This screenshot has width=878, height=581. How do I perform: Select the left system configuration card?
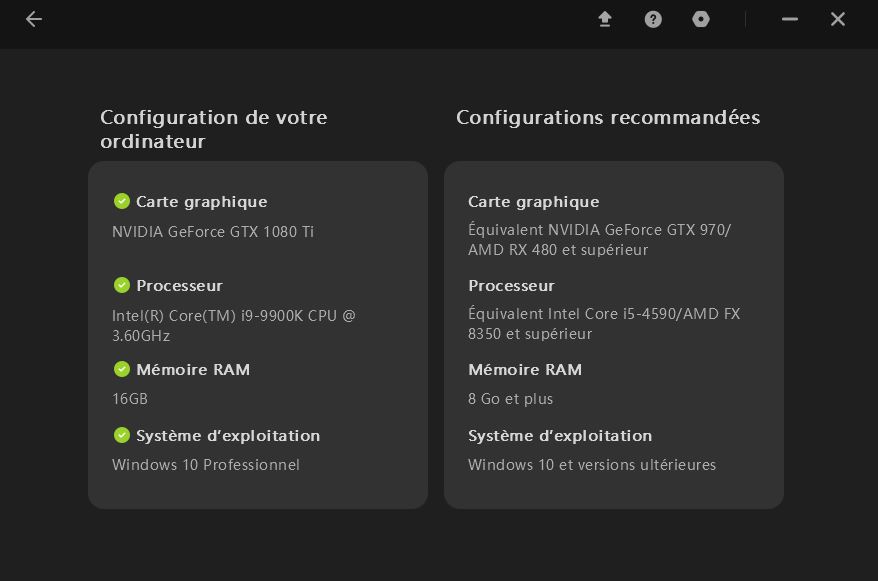click(258, 334)
